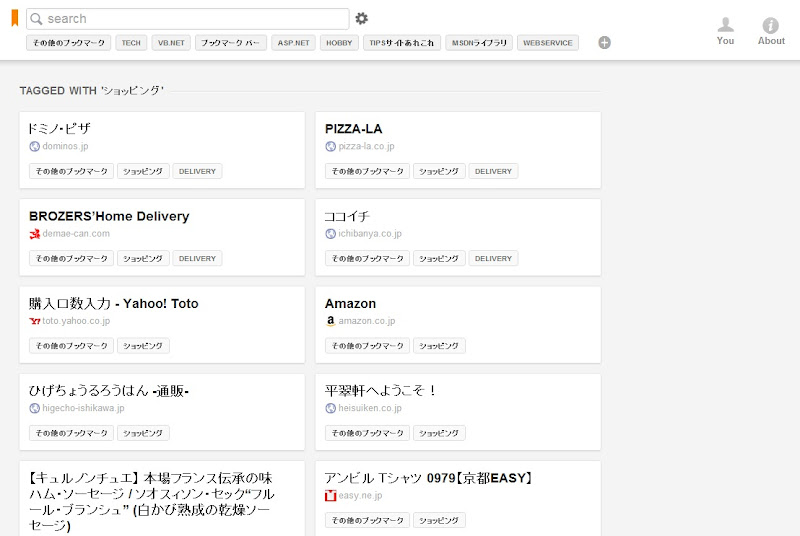The width and height of the screenshot is (800, 536).
Task: Click the amazon.co.jp URL text
Action: tap(367, 321)
